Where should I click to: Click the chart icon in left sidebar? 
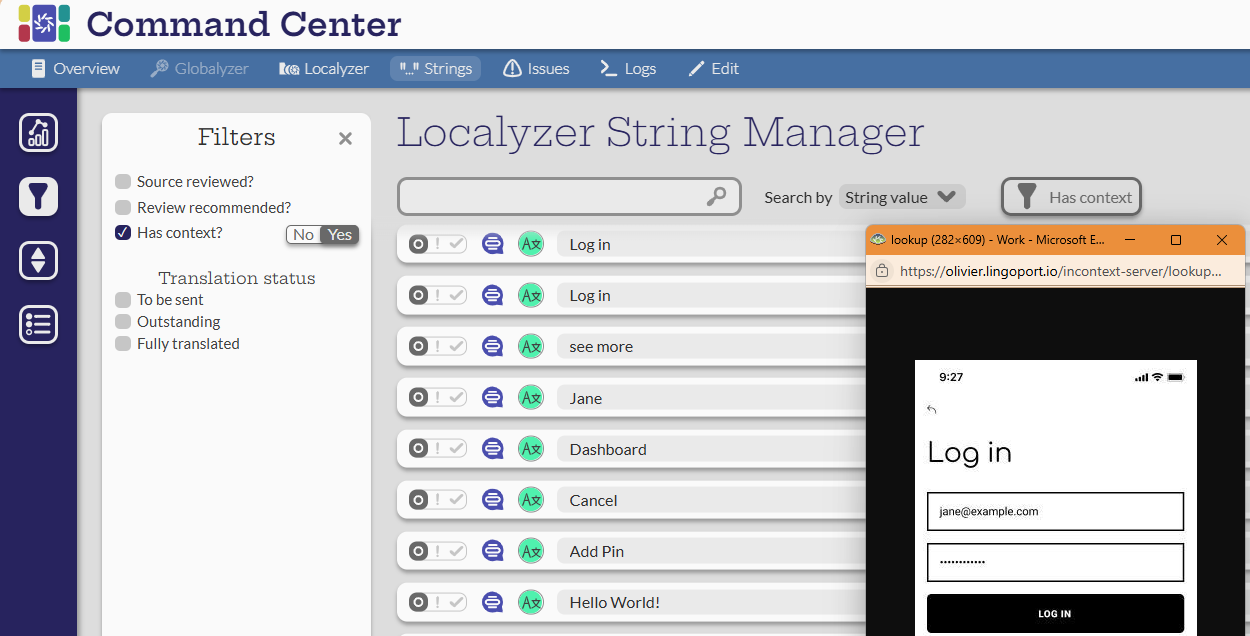point(38,133)
